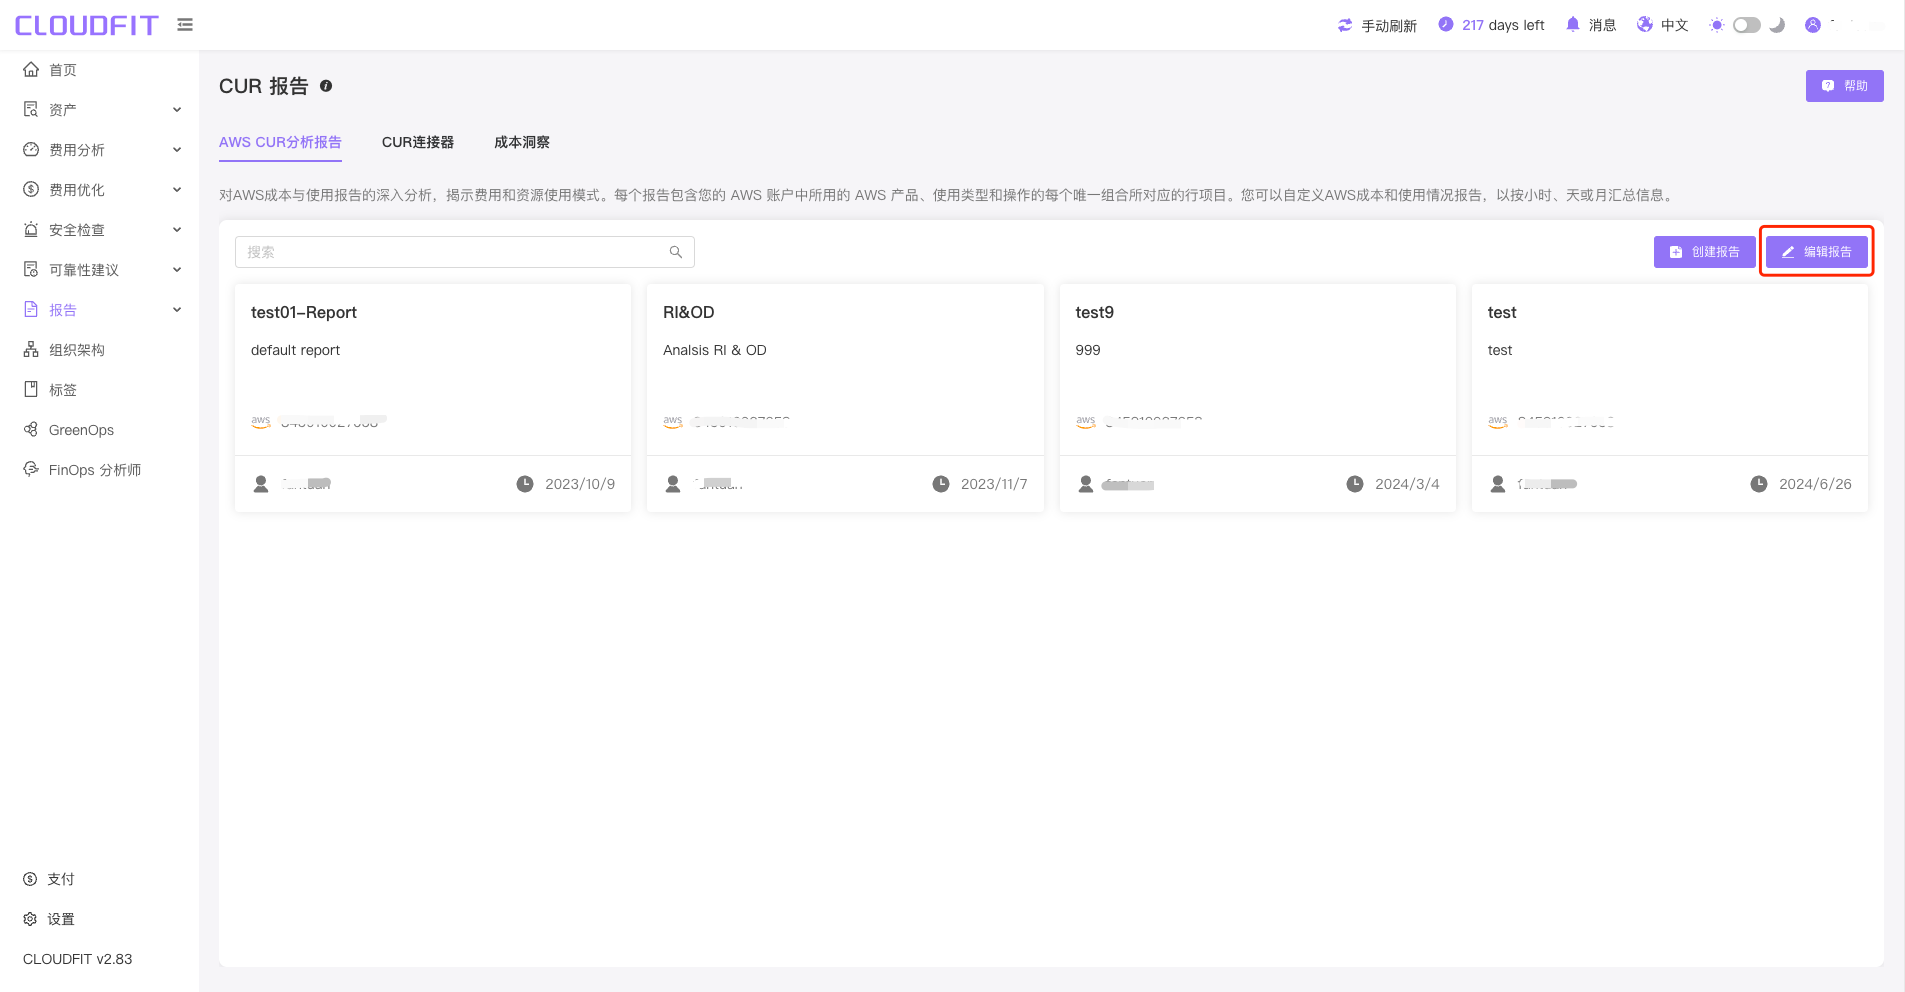This screenshot has width=1905, height=992.
Task: Click the 设置 gear icon
Action: click(30, 919)
